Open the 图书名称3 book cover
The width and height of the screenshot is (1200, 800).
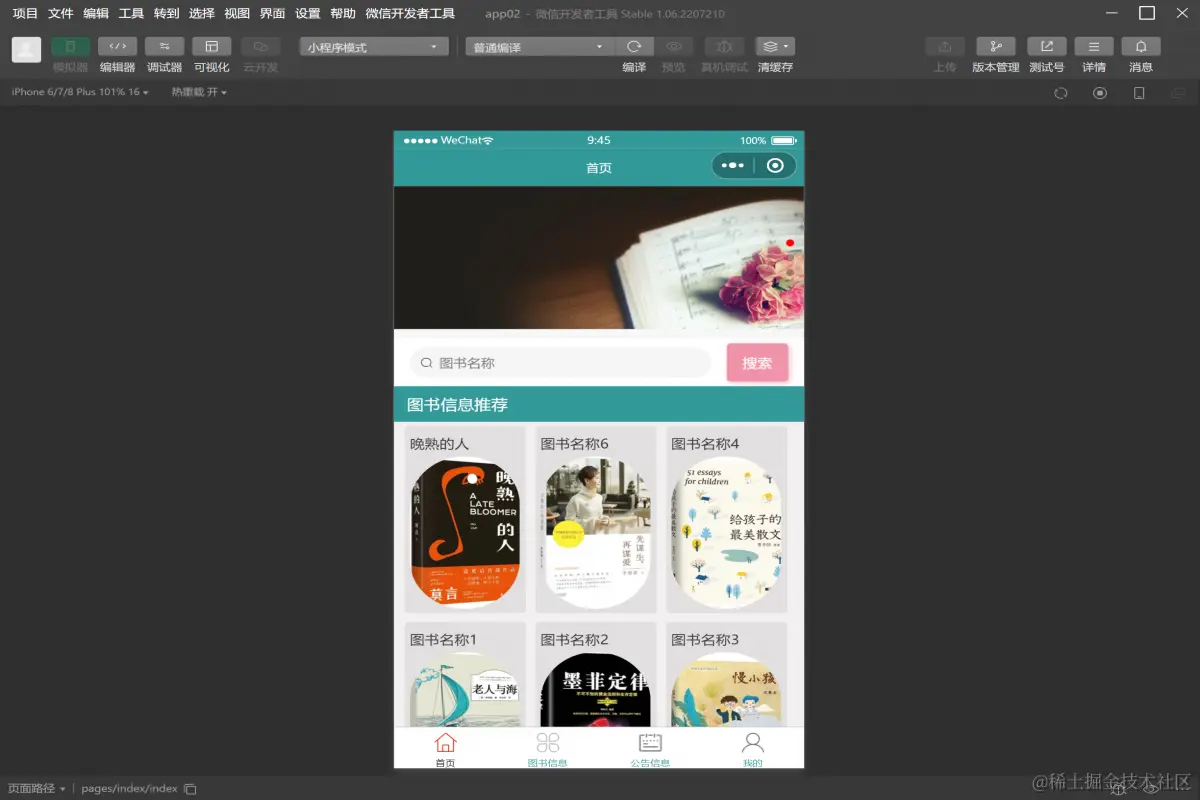(x=726, y=690)
